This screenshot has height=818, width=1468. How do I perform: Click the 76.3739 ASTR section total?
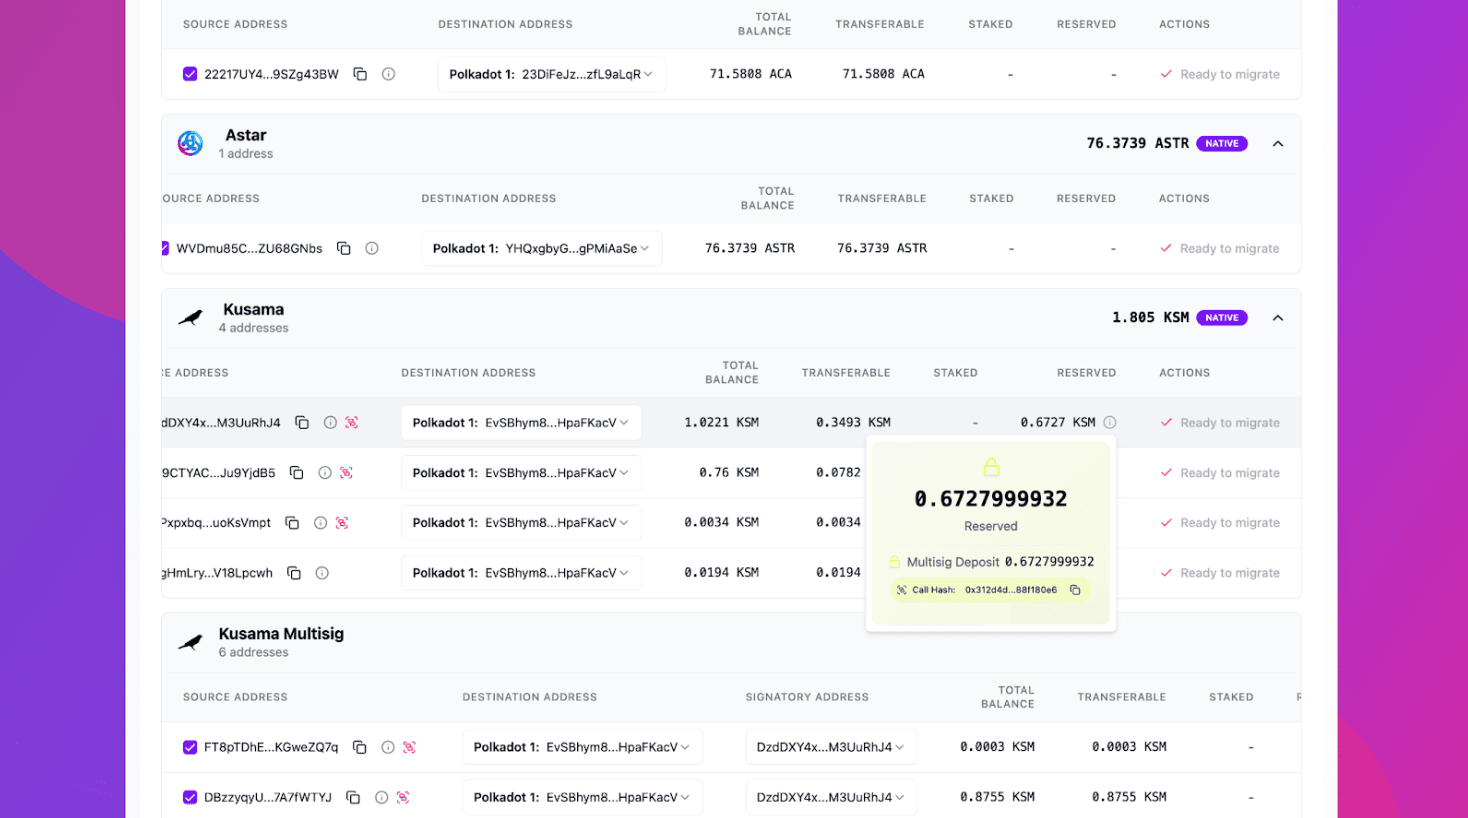pyautogui.click(x=1138, y=144)
